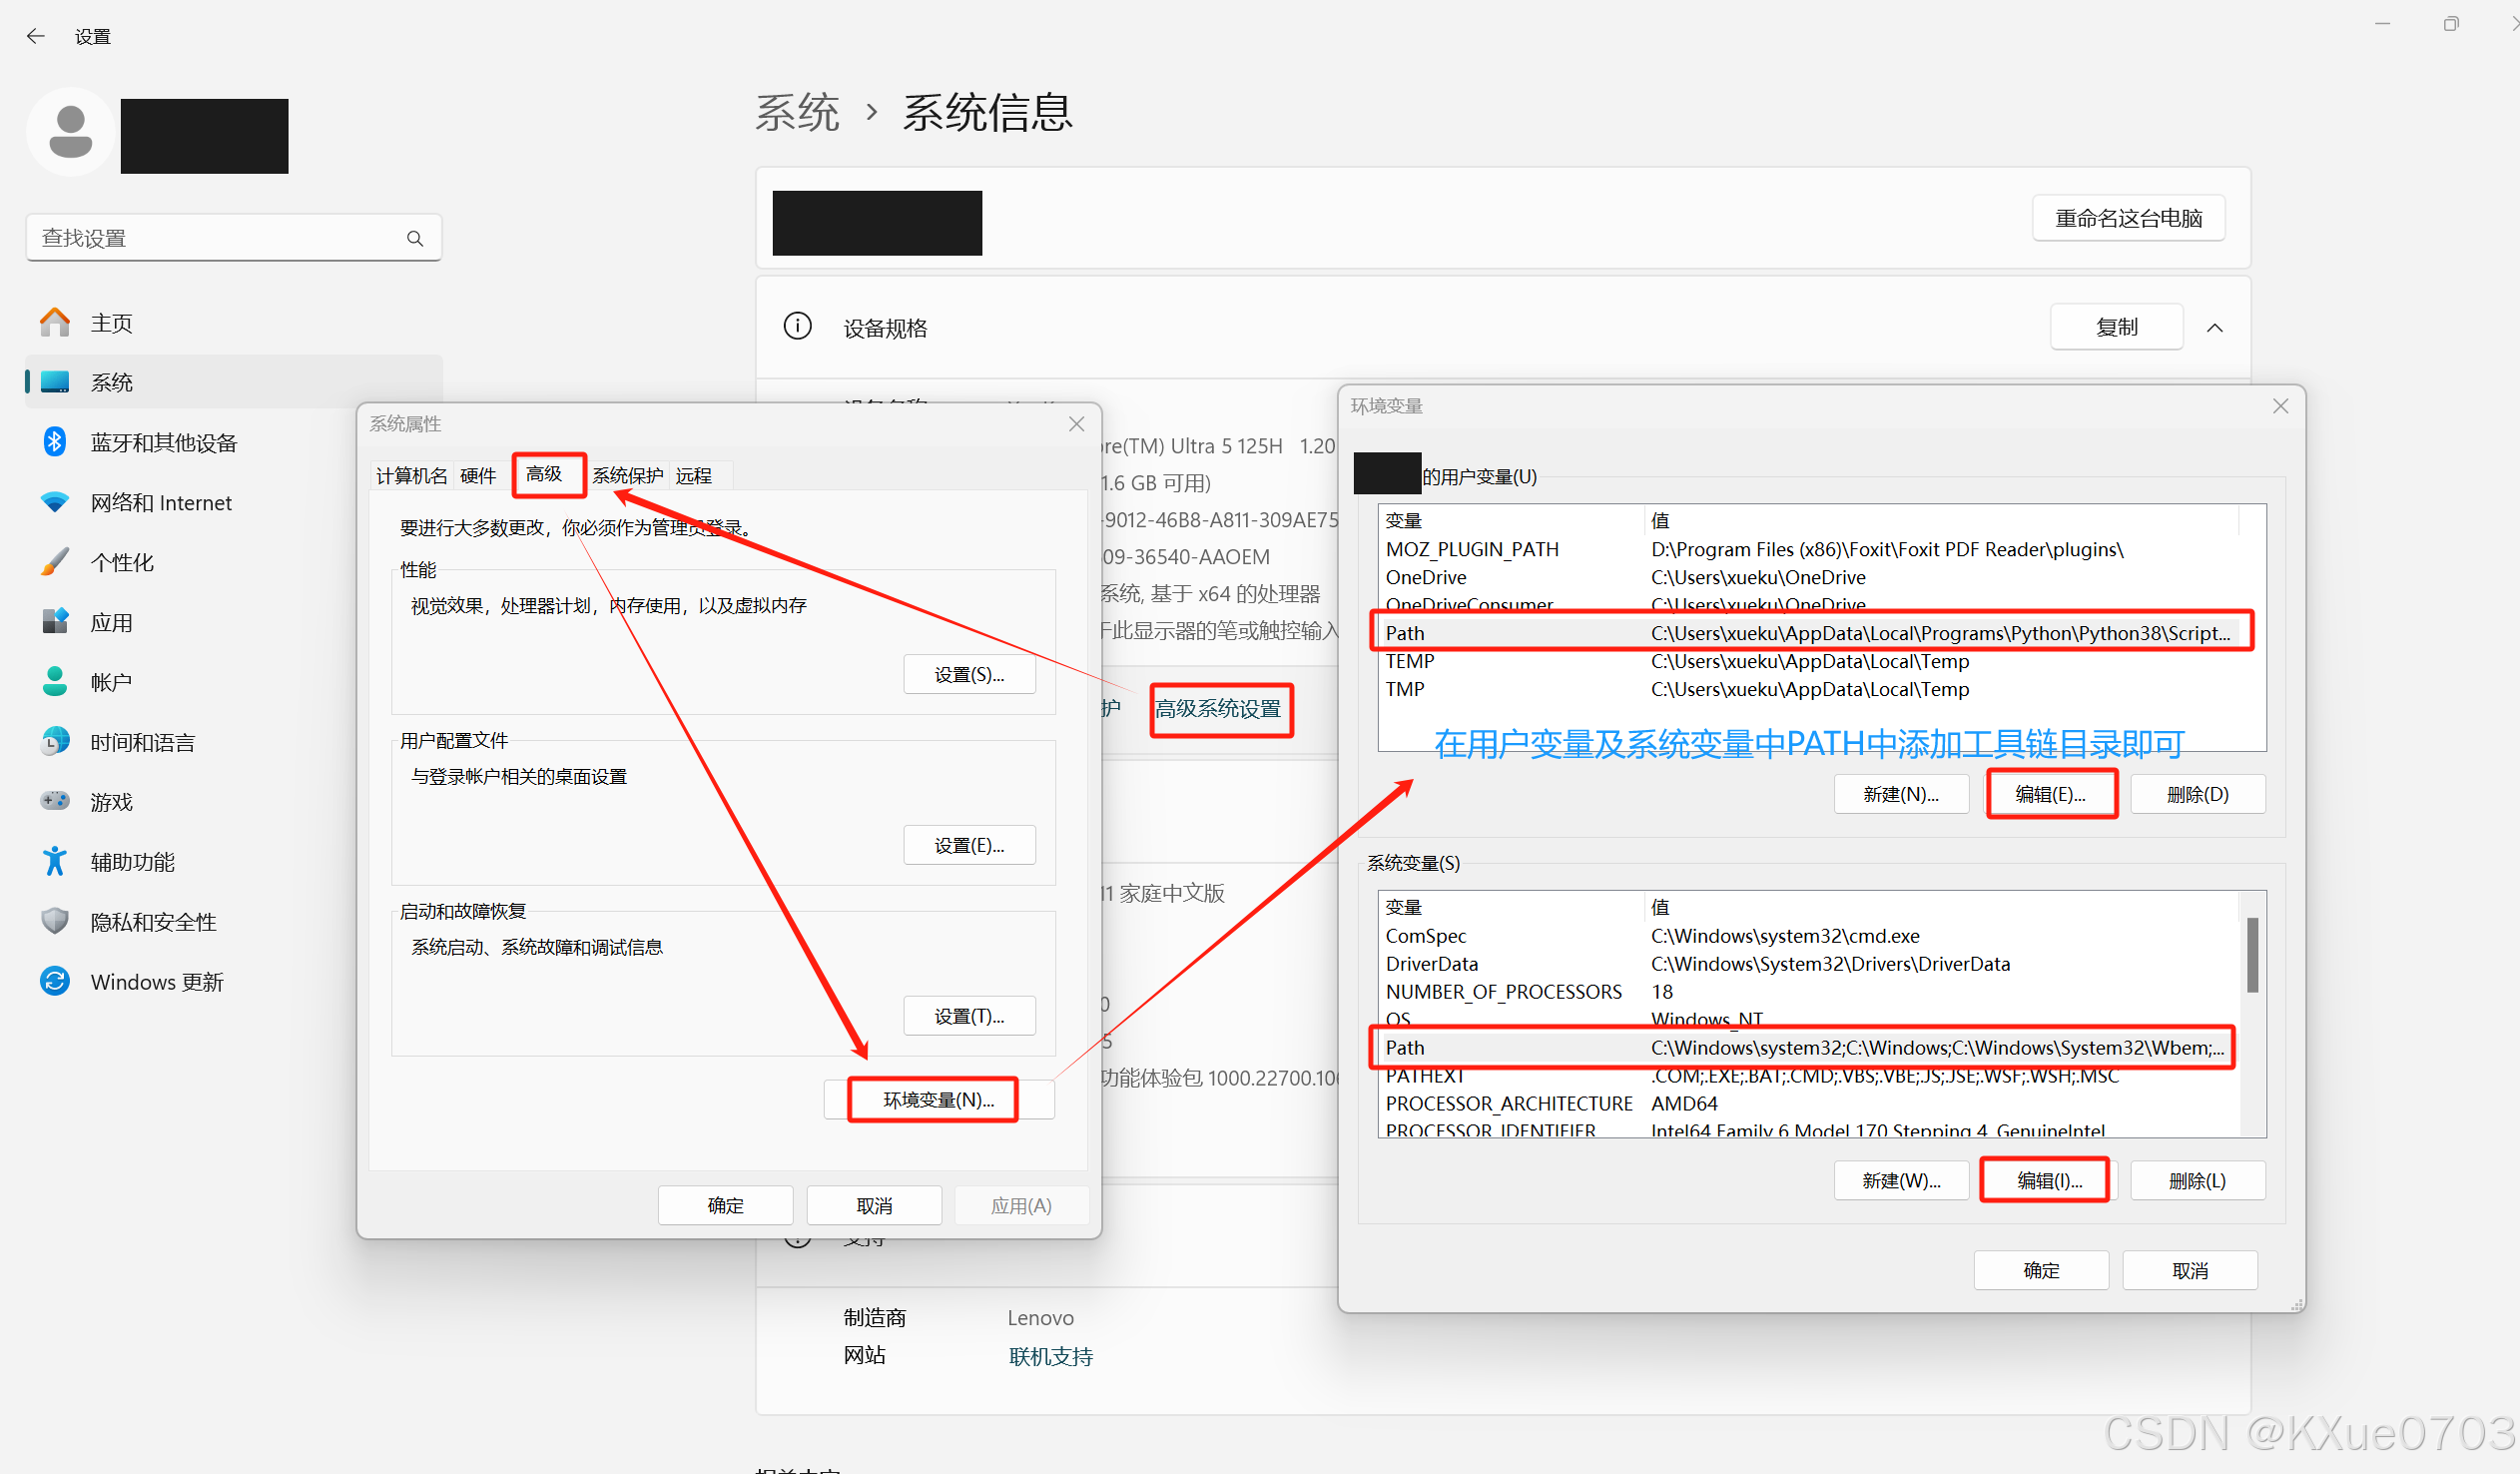Open 环境变量(N) button
The height and width of the screenshot is (1474, 2520).
coord(937,1099)
